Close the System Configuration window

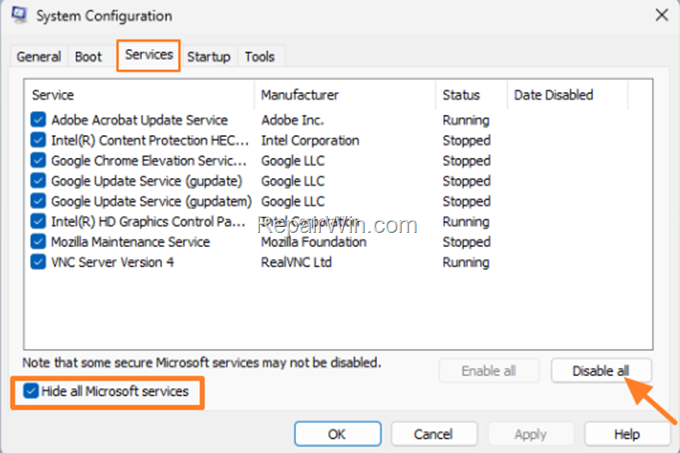(661, 15)
